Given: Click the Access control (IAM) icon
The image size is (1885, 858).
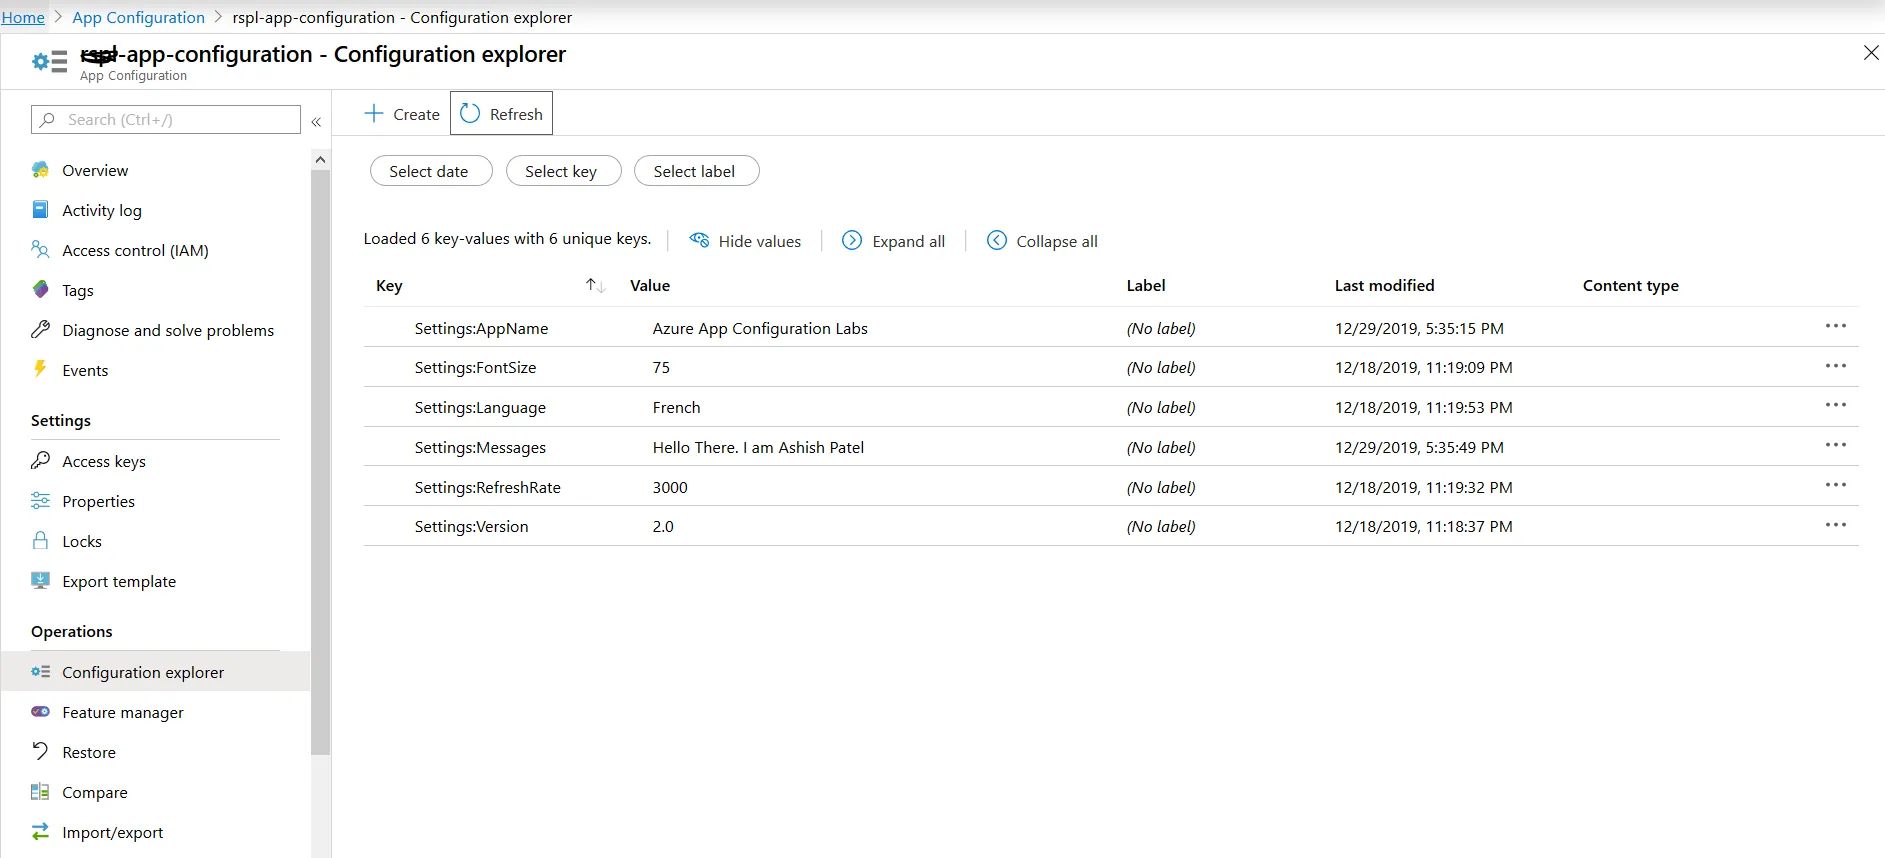Looking at the screenshot, I should pyautogui.click(x=40, y=250).
